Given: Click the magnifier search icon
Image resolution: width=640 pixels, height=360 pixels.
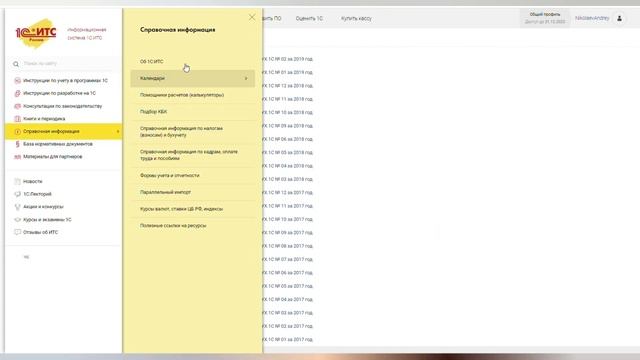Looking at the screenshot, I should pos(16,64).
